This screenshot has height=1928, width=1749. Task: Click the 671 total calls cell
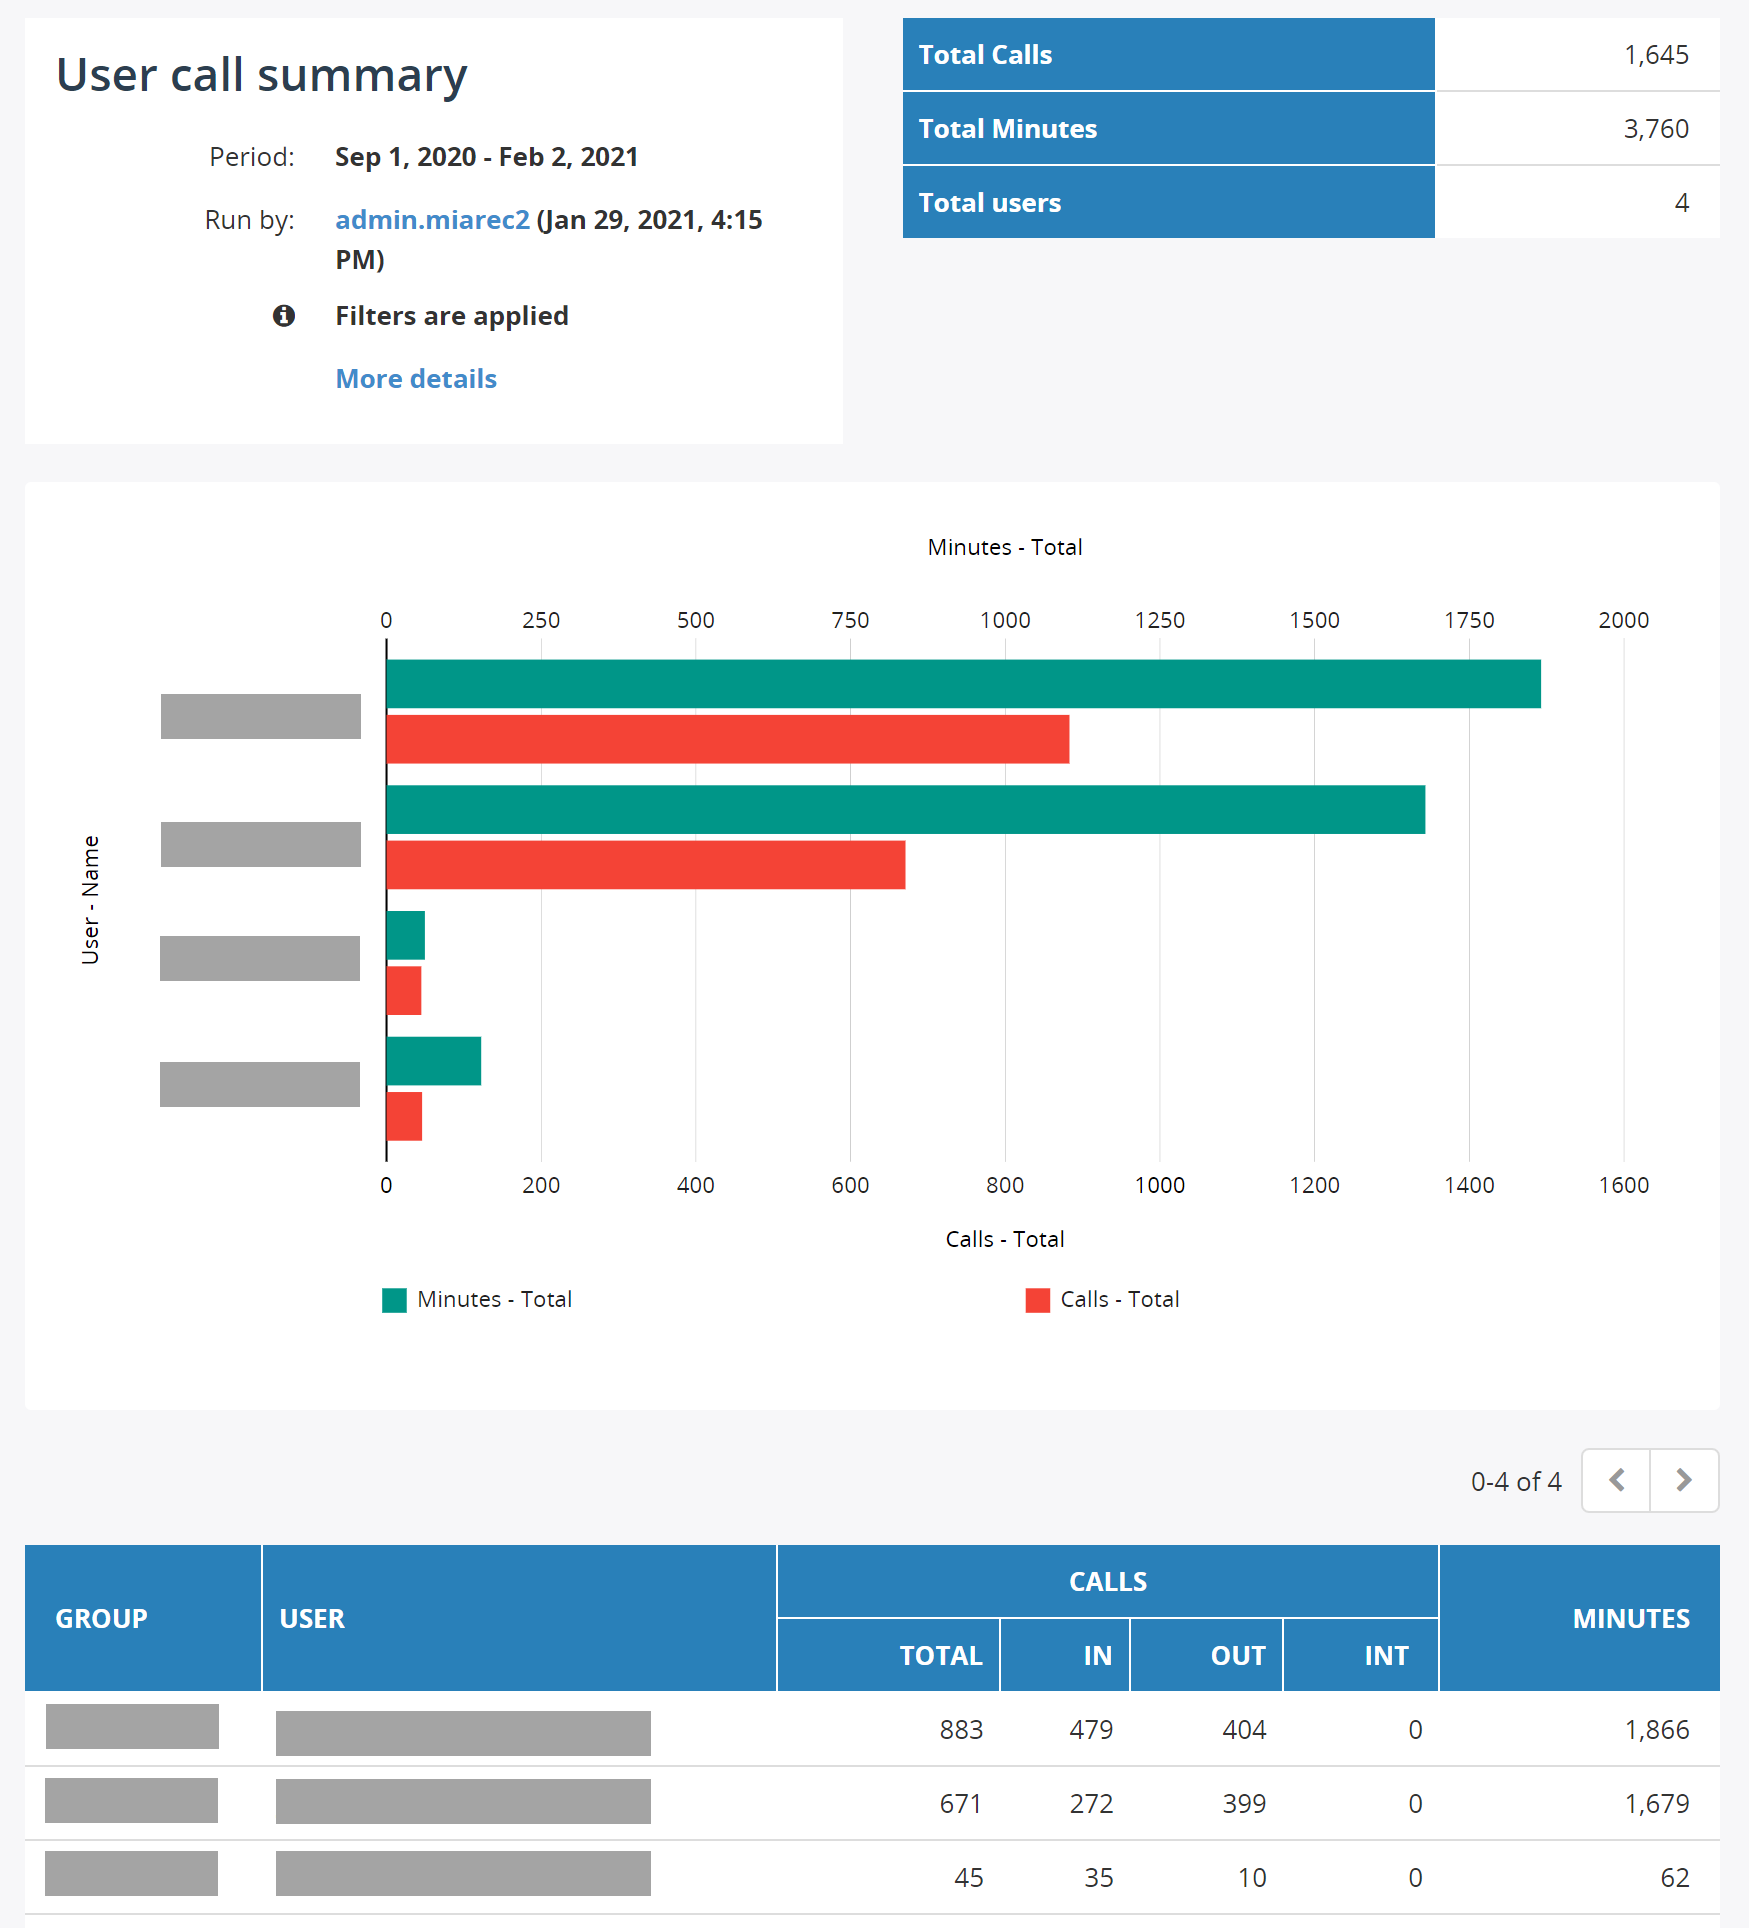click(x=961, y=1804)
